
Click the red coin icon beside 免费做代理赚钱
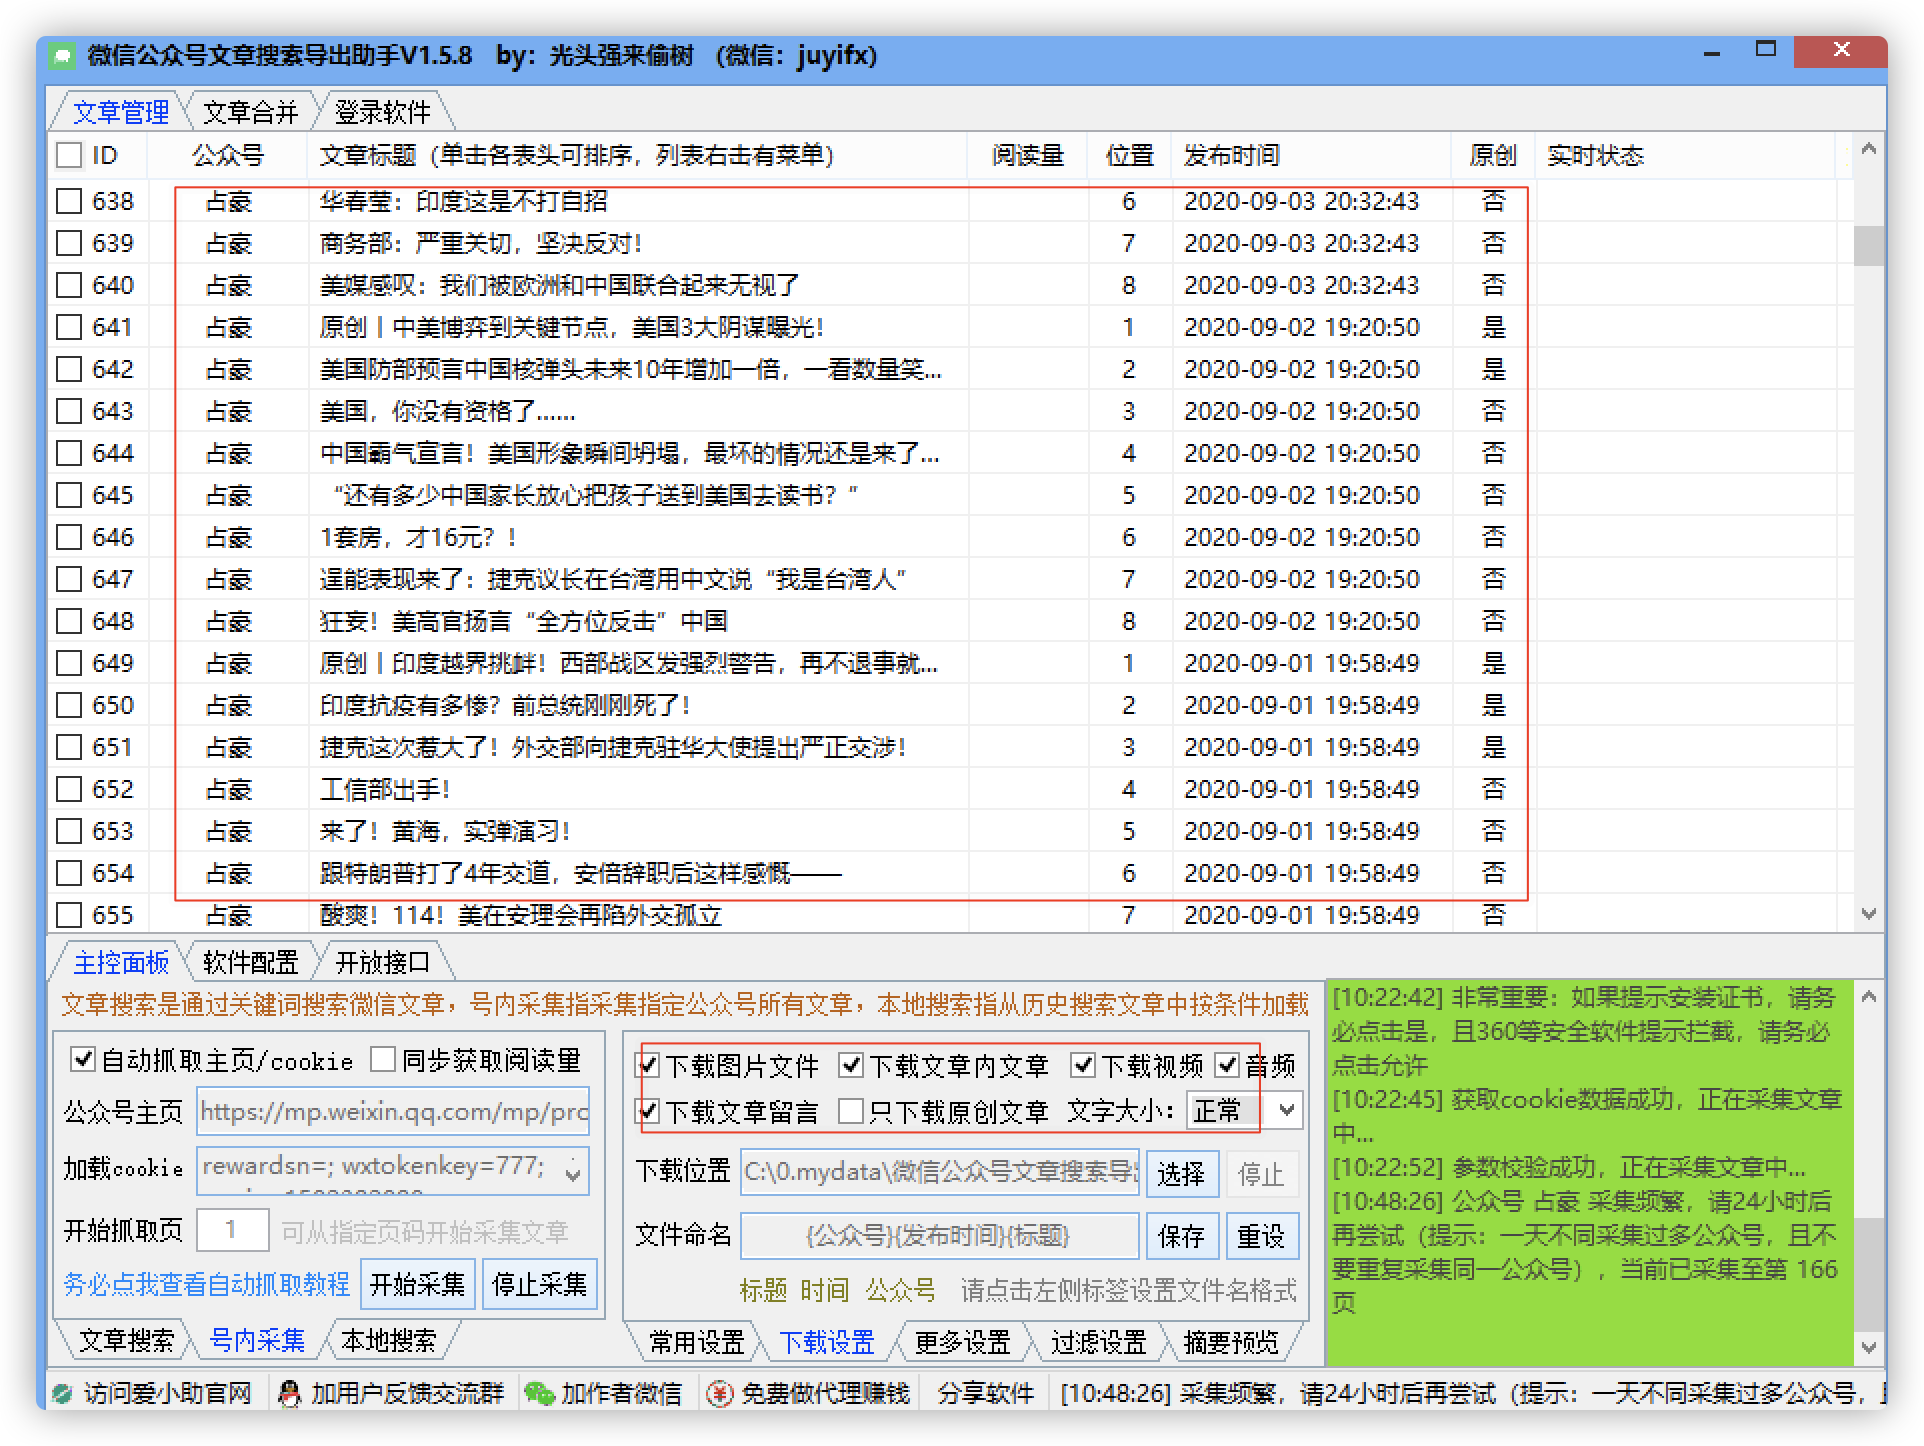719,1393
